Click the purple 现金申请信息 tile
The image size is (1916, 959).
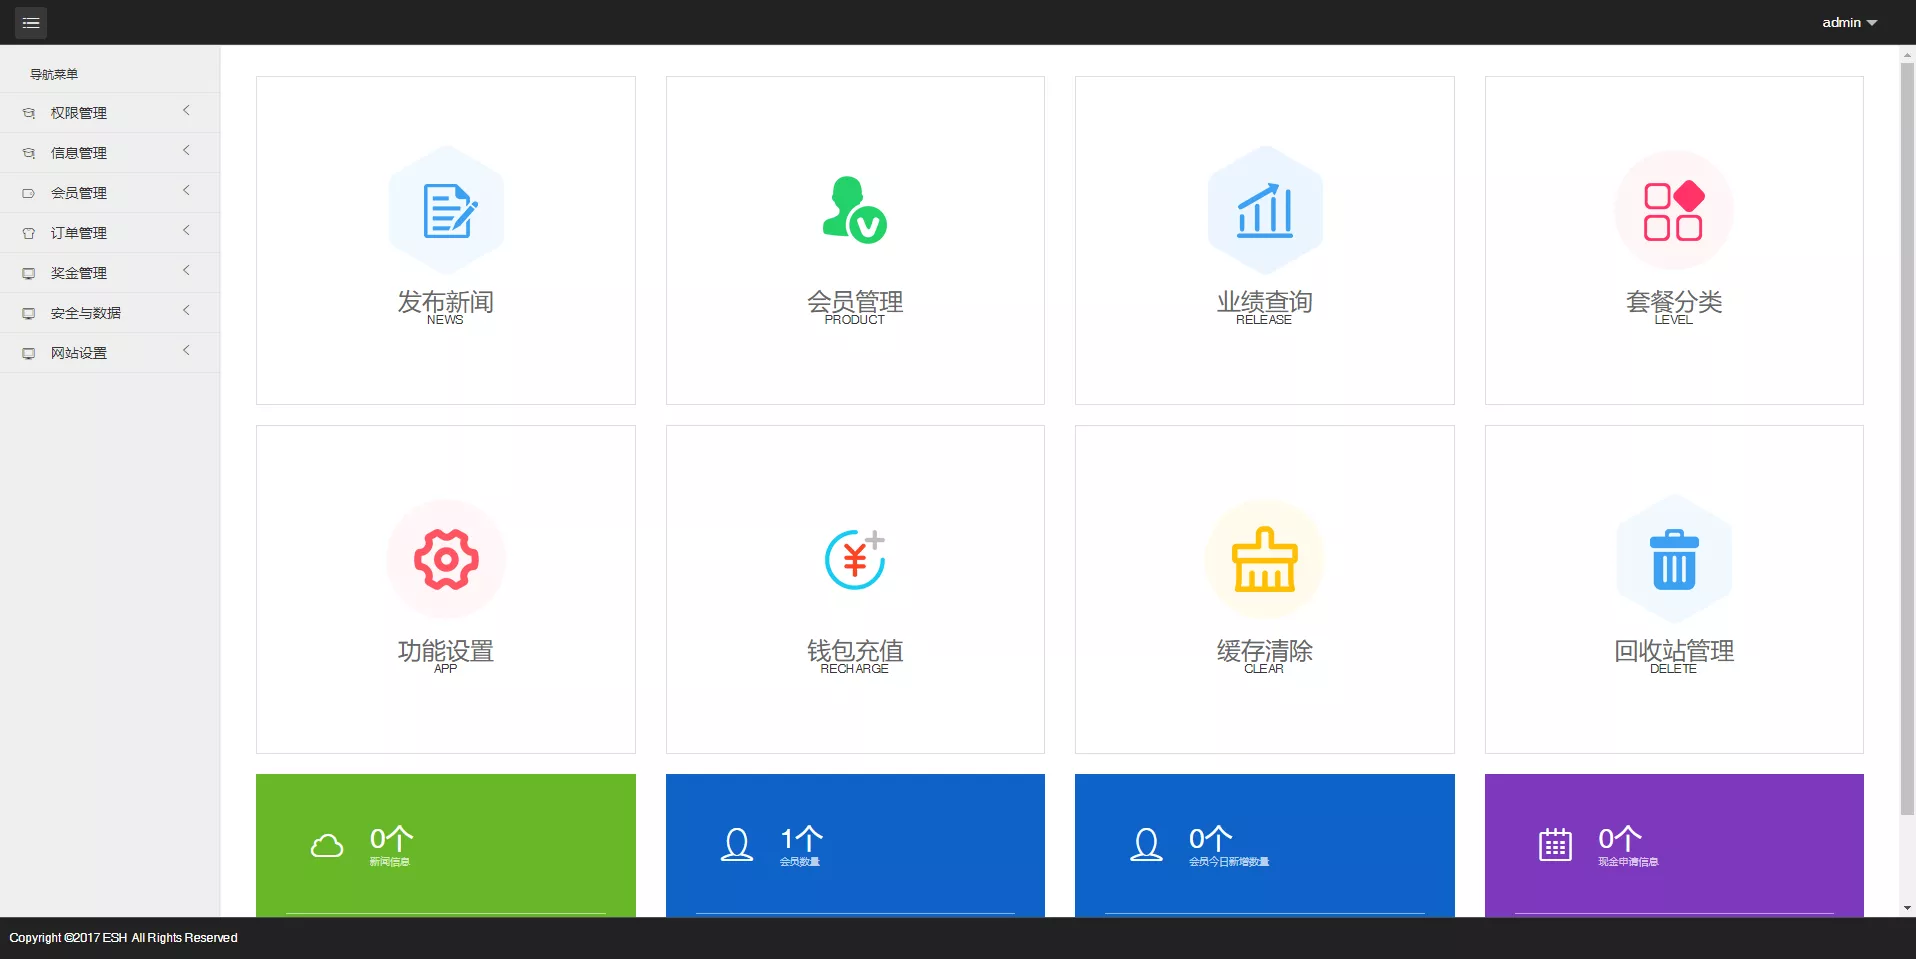tap(1673, 845)
